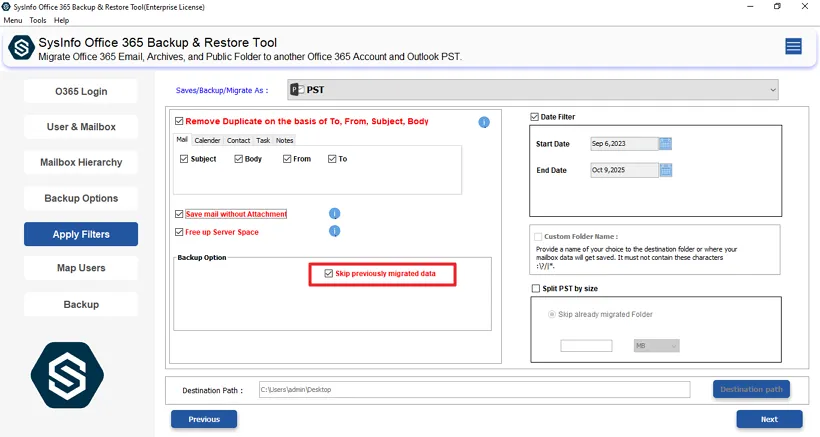Click the hamburger menu icon at top right

[793, 46]
